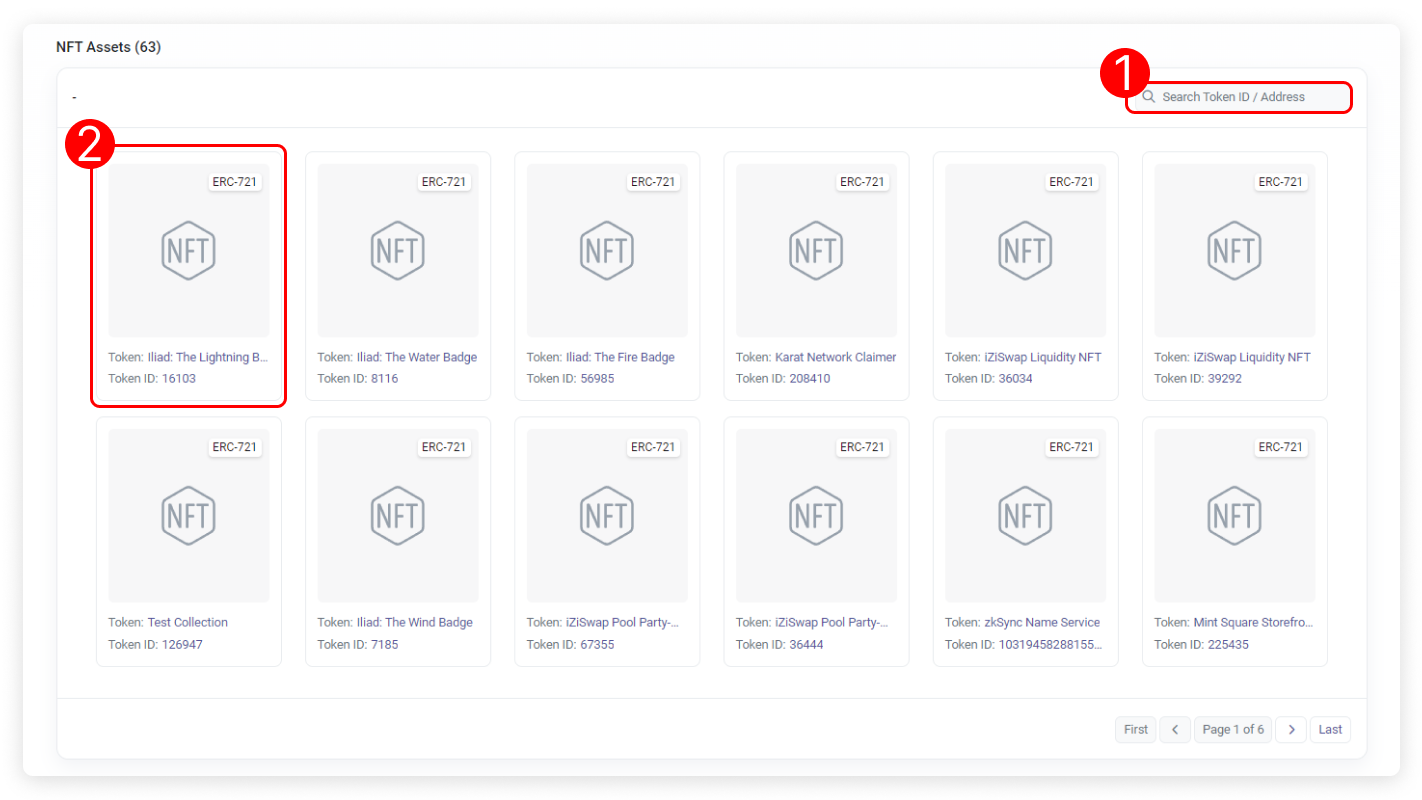
Task: Click NFT icon of Iliad: The Water Badge
Action: (398, 250)
